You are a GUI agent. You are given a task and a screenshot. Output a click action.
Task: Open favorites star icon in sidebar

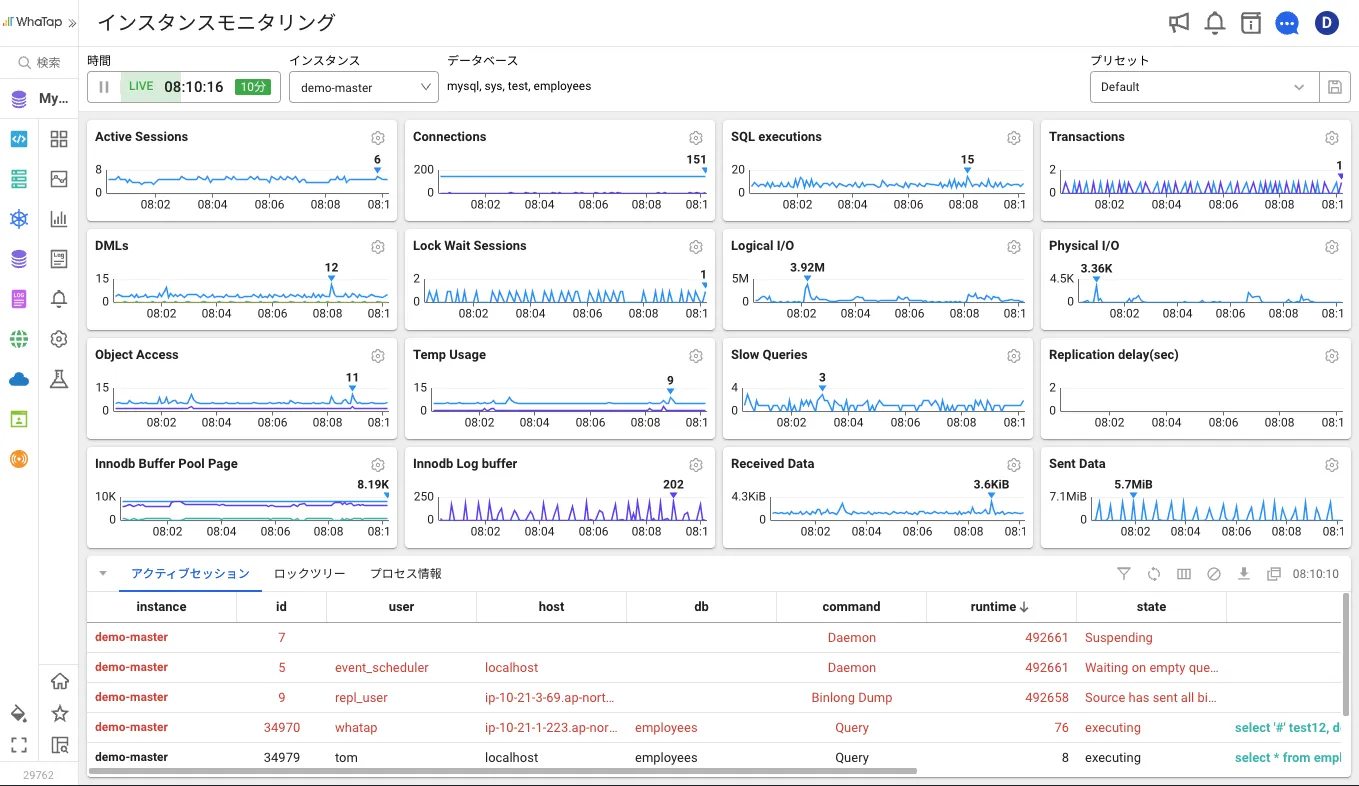coord(60,714)
